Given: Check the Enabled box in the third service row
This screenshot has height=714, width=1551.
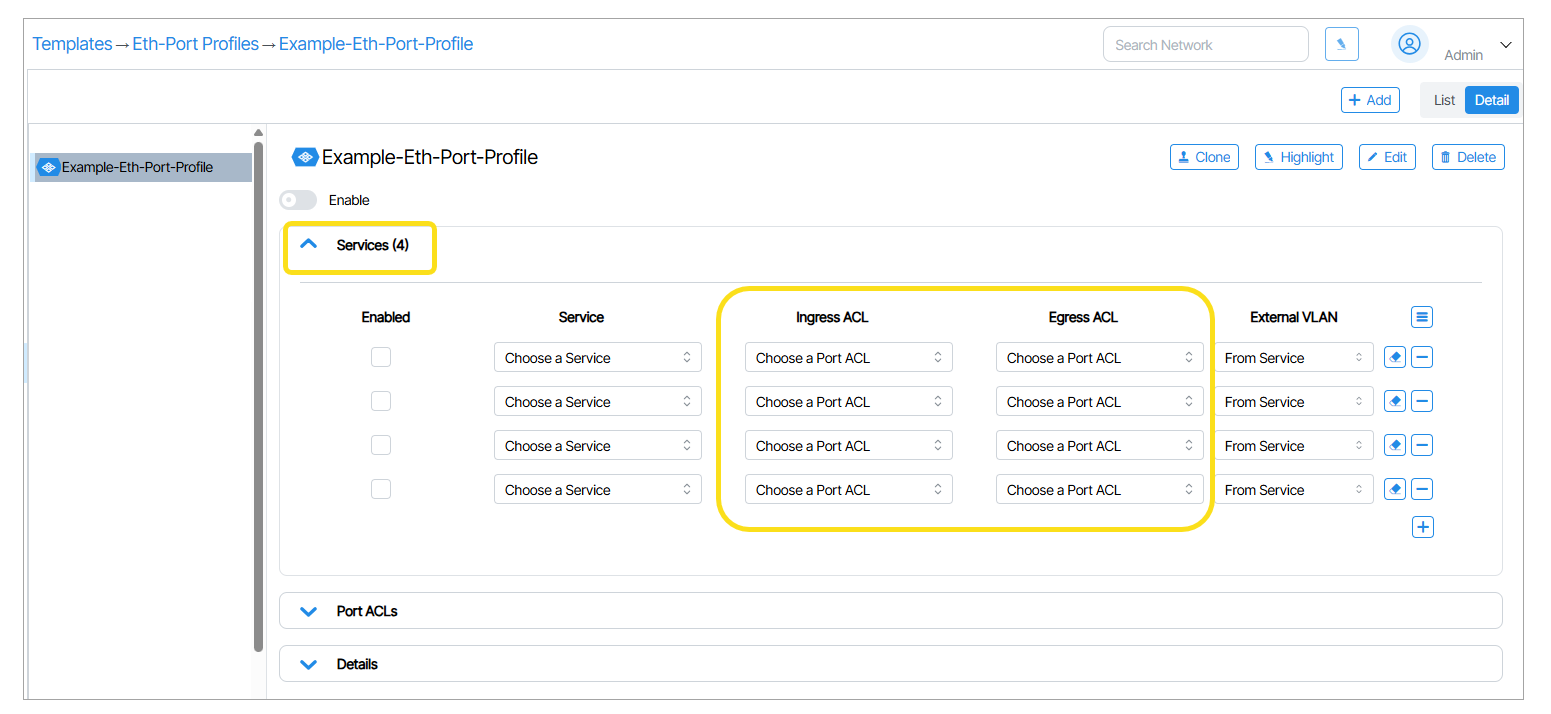Looking at the screenshot, I should click(x=381, y=445).
